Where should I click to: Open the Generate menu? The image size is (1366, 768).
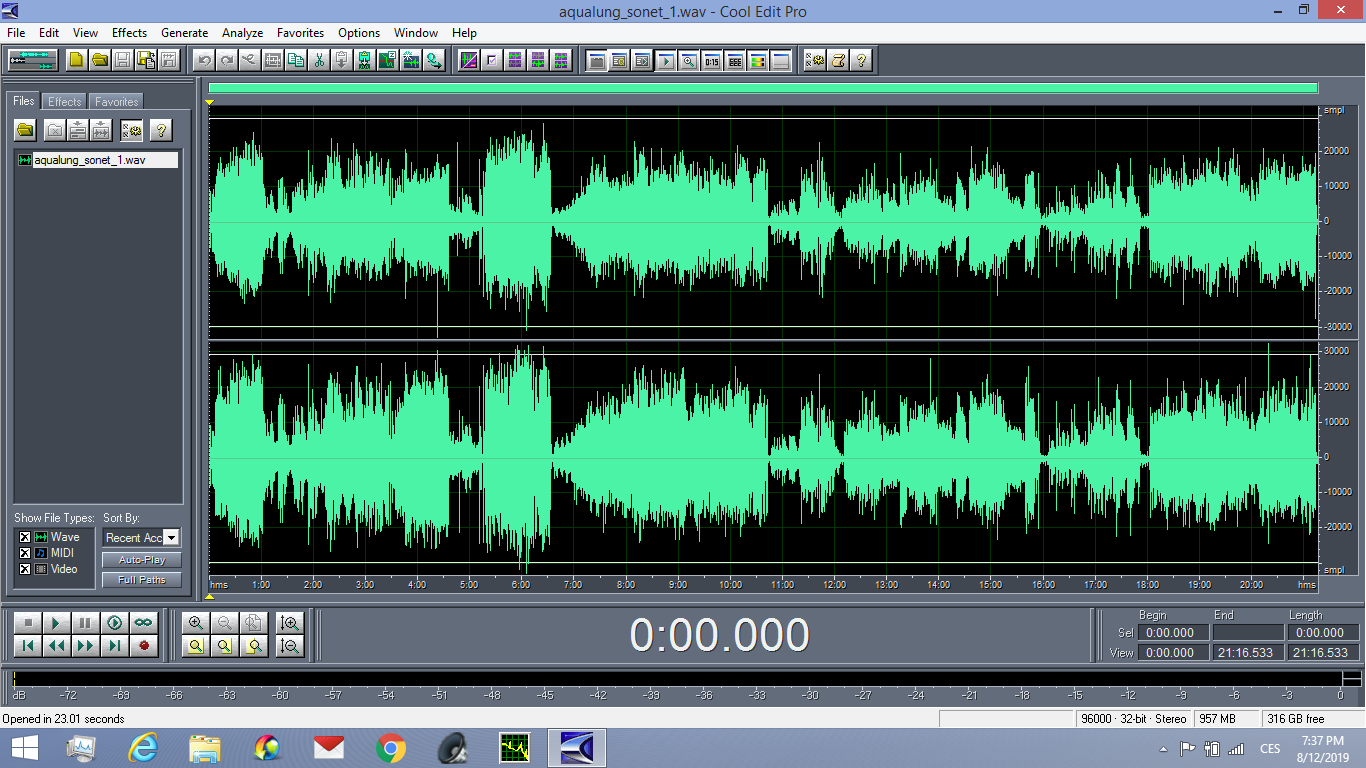tap(184, 33)
